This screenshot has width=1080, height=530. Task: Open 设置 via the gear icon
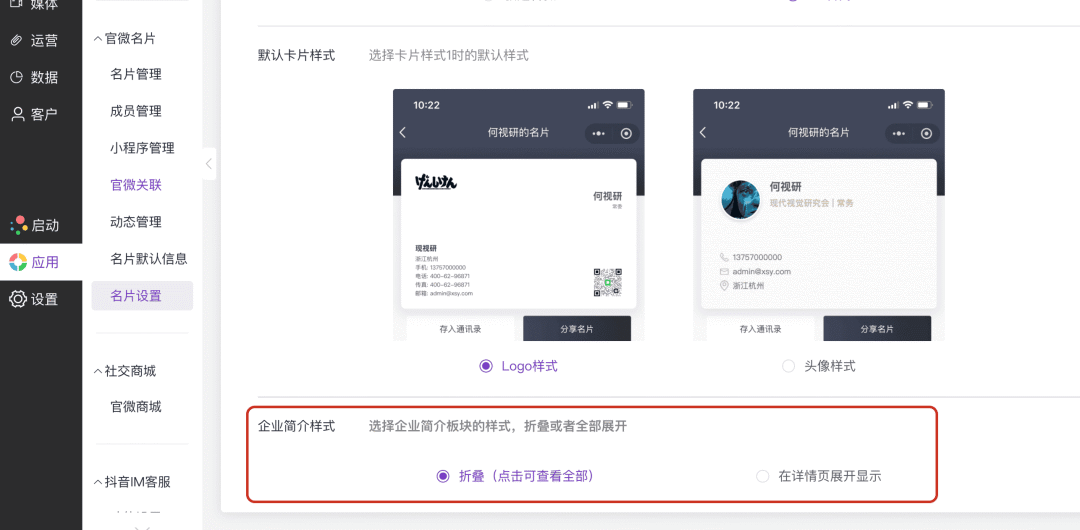[17, 299]
